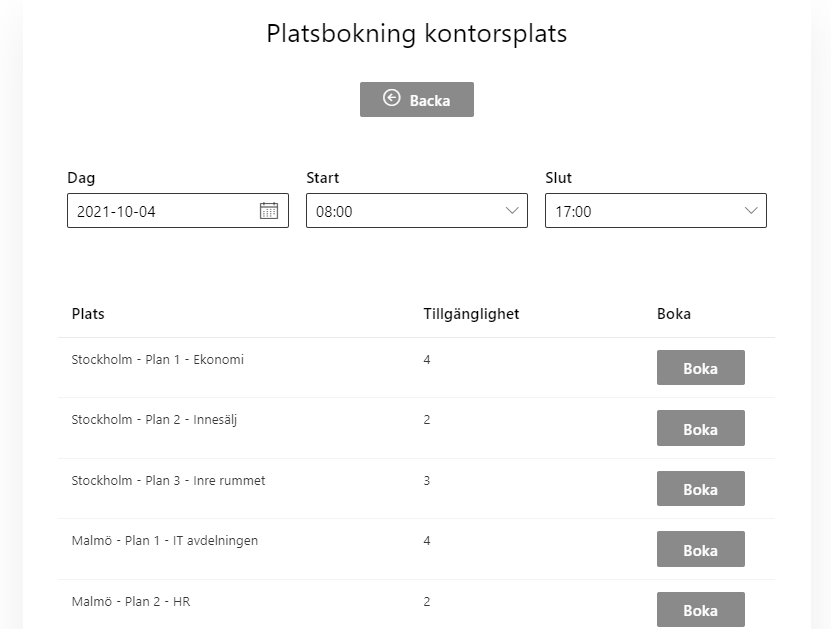
Task: Open the Slut dropdown showing 17:00
Action: click(656, 210)
